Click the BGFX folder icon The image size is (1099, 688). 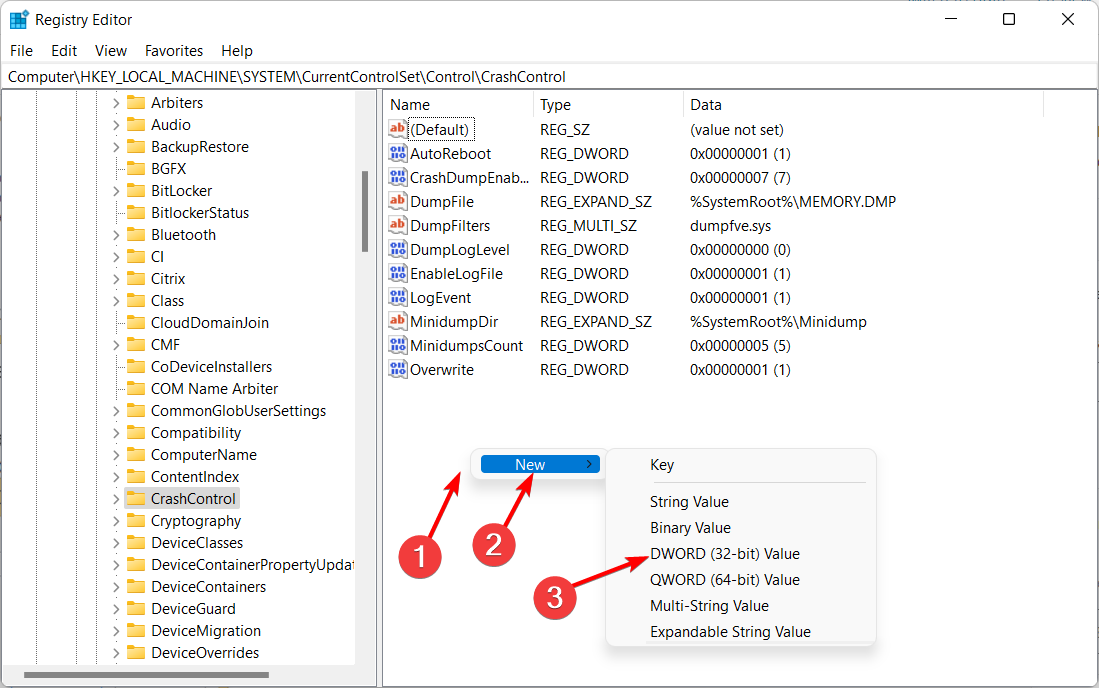pos(136,169)
